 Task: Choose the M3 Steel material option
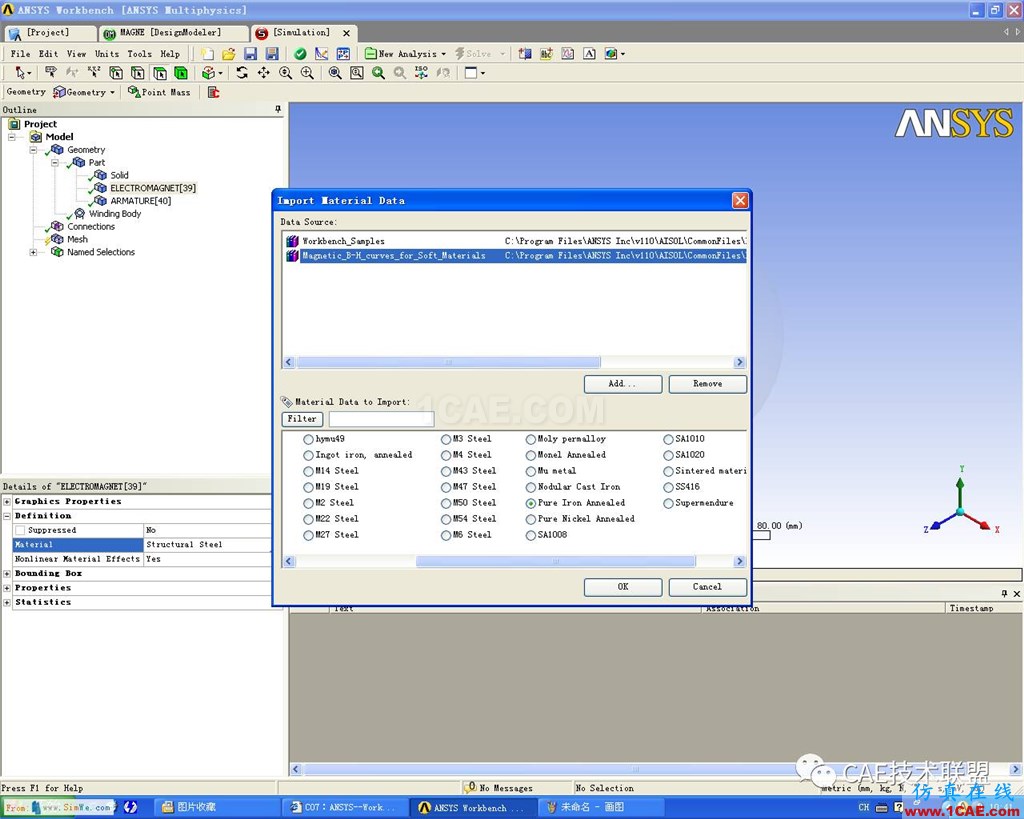[x=445, y=440]
